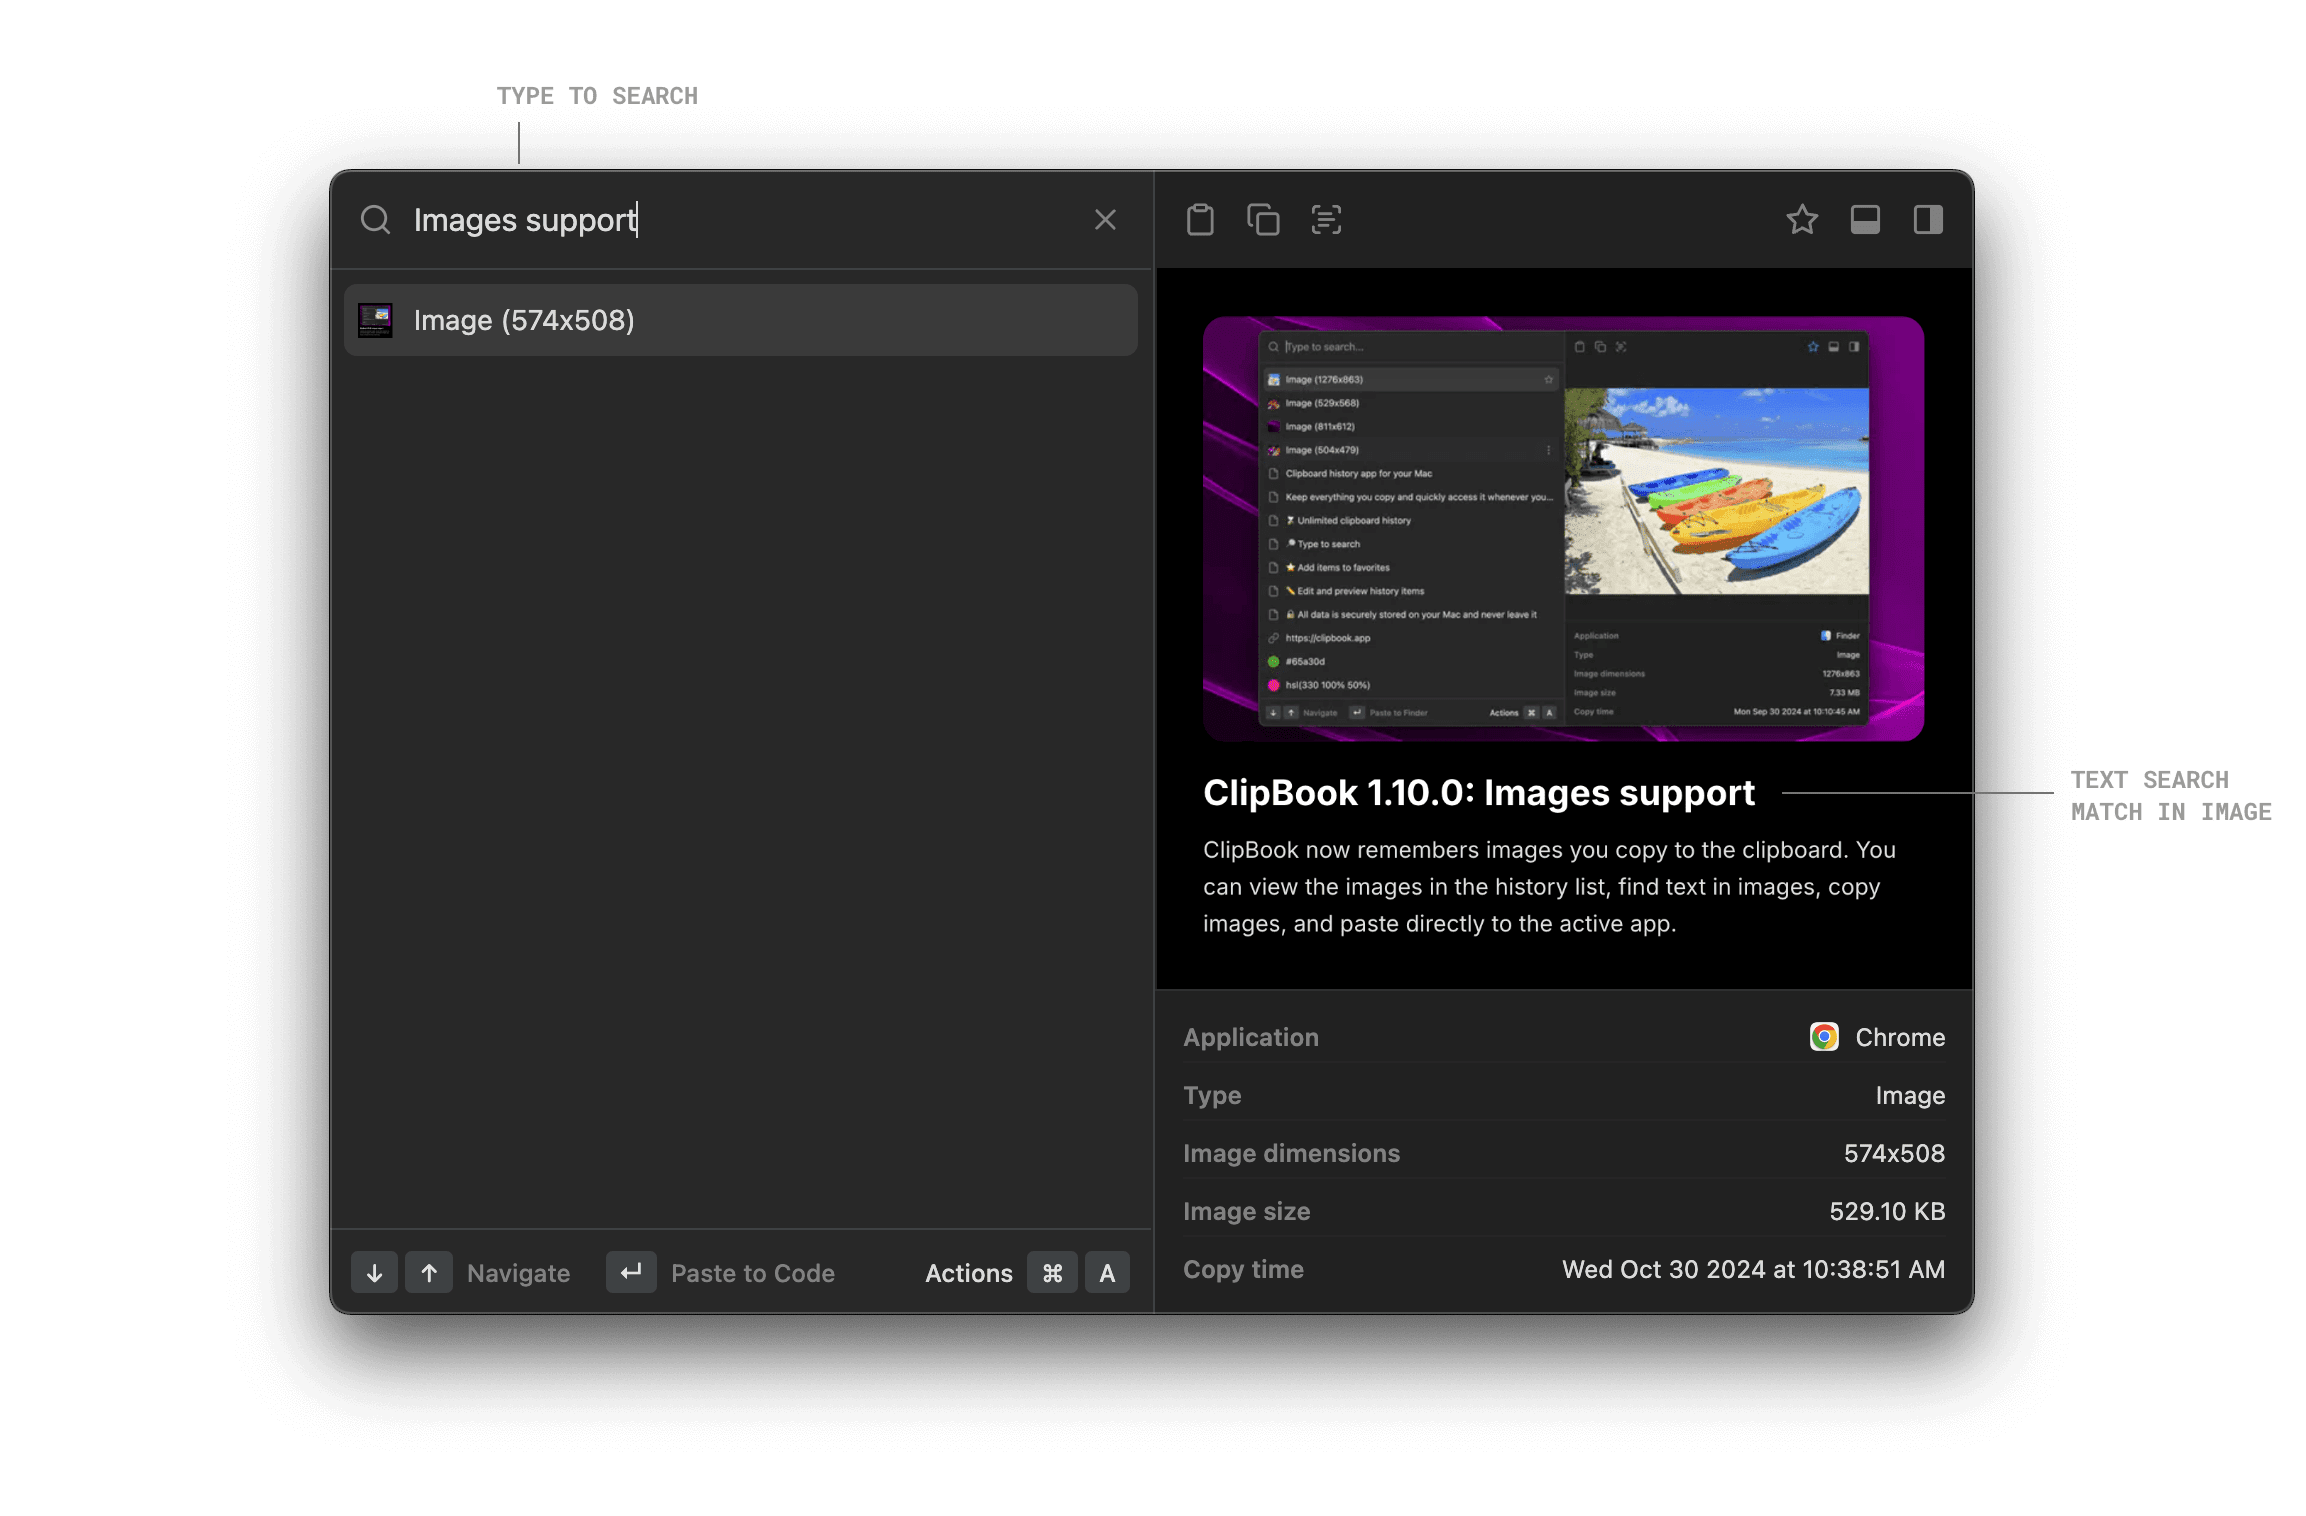
Task: Star the image to add it to favorites
Action: tap(1803, 220)
